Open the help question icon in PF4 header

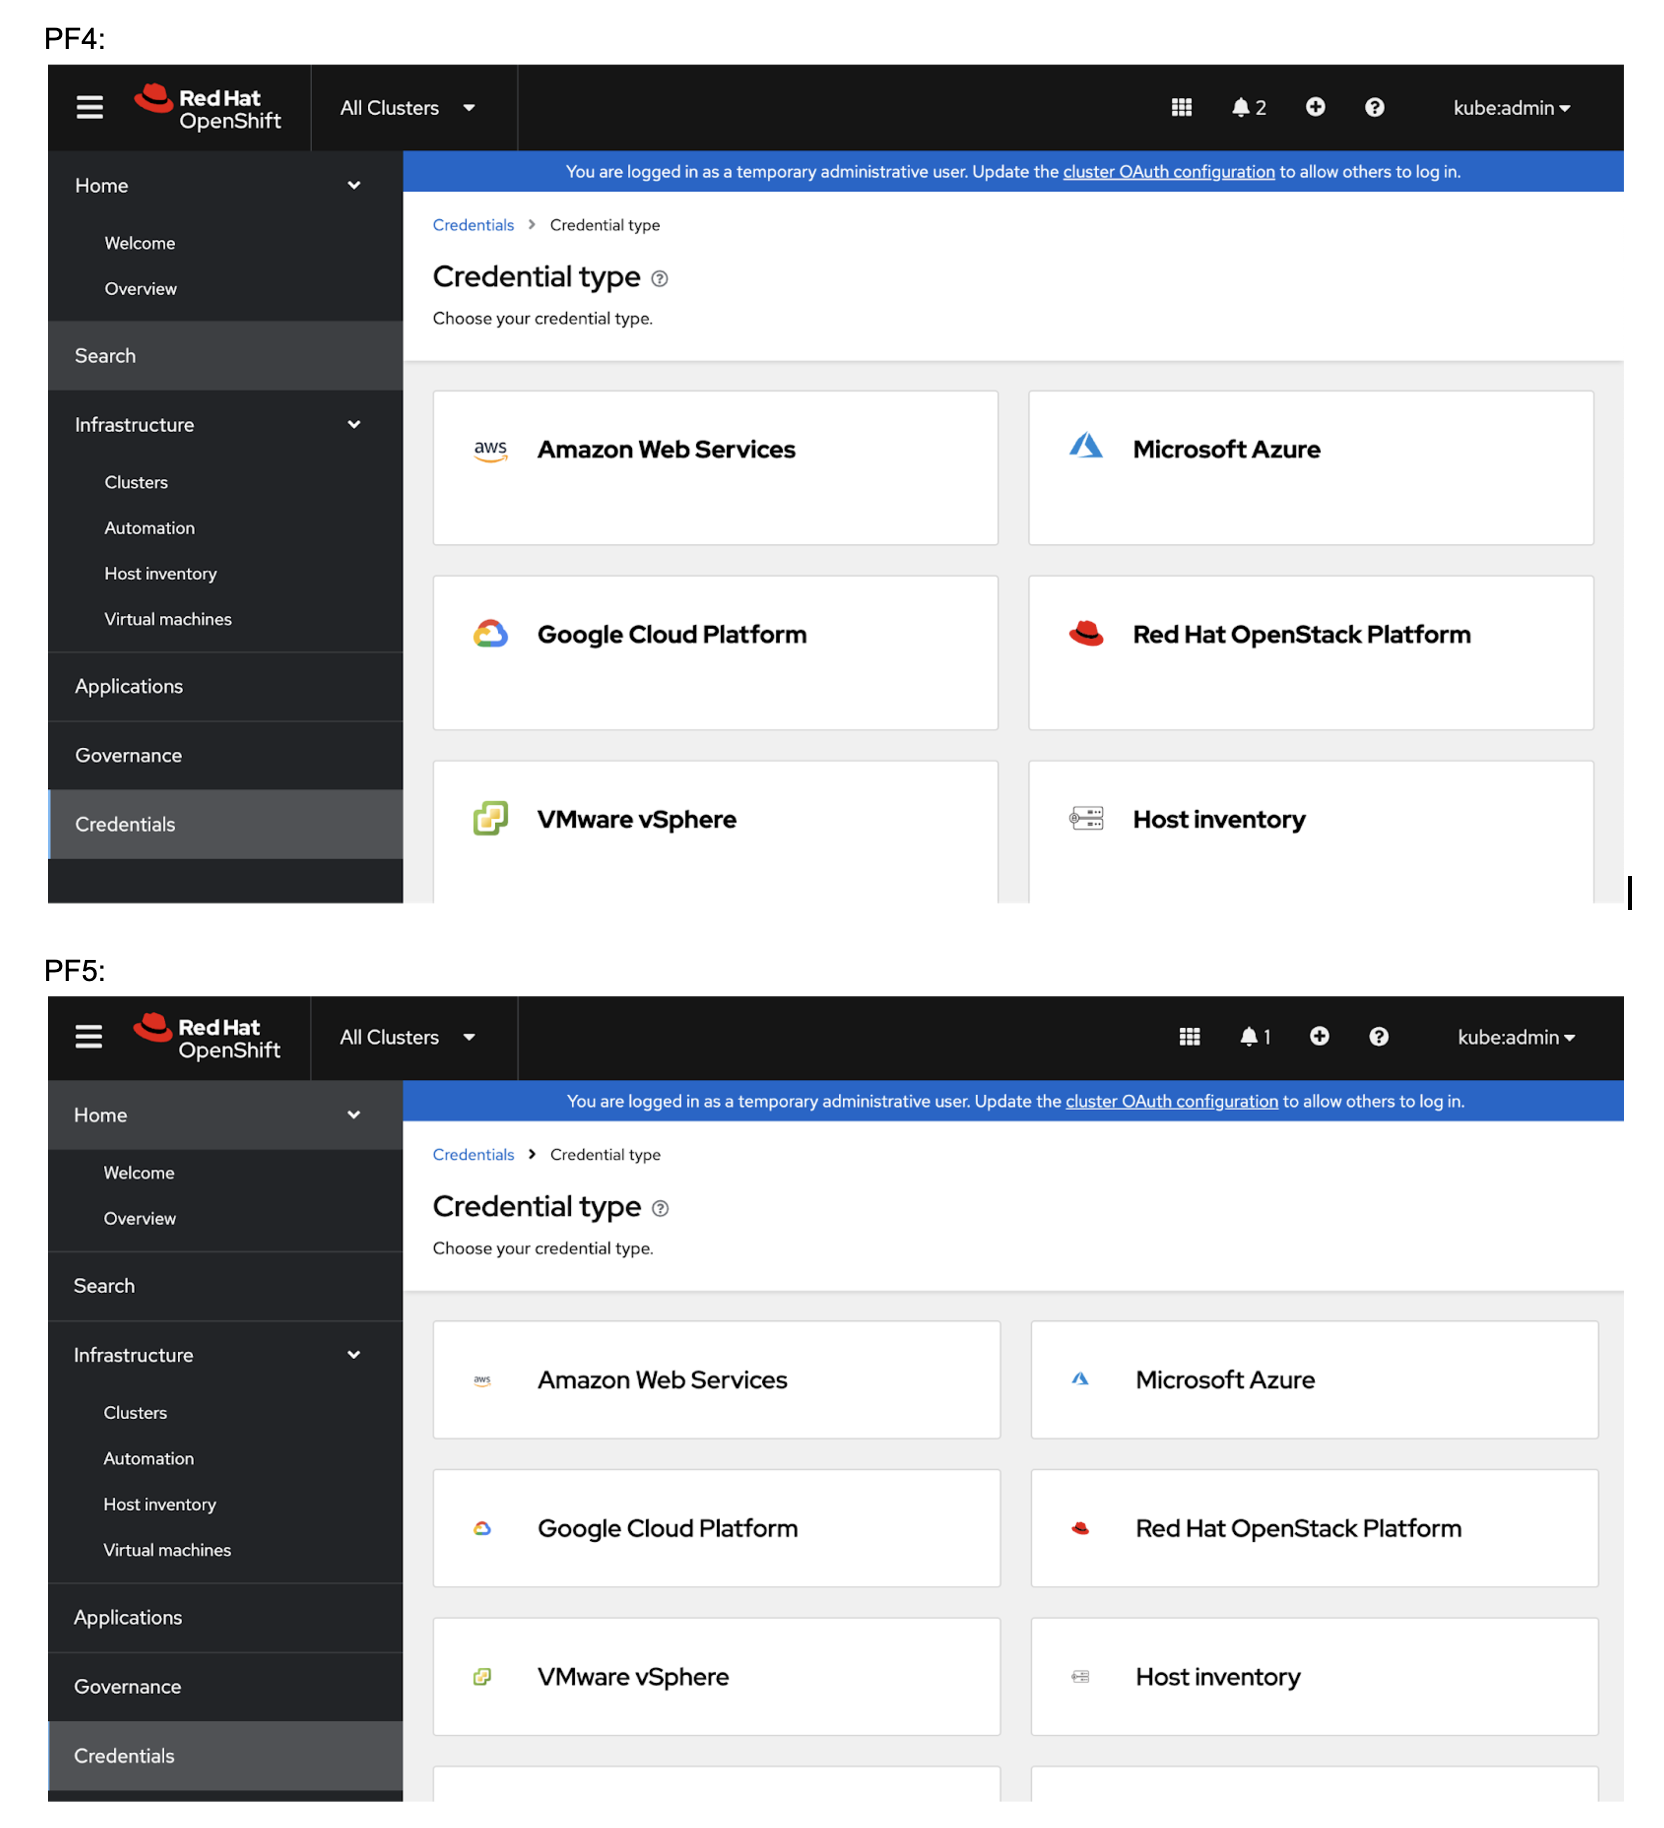[x=1375, y=107]
